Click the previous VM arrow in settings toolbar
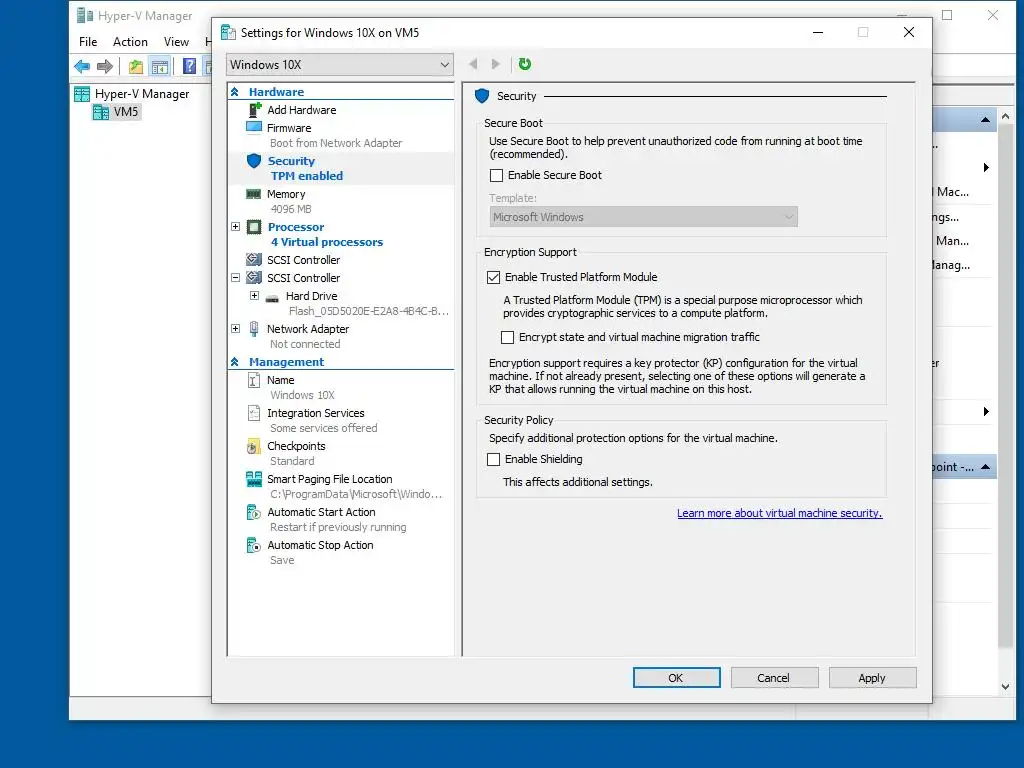 point(473,64)
